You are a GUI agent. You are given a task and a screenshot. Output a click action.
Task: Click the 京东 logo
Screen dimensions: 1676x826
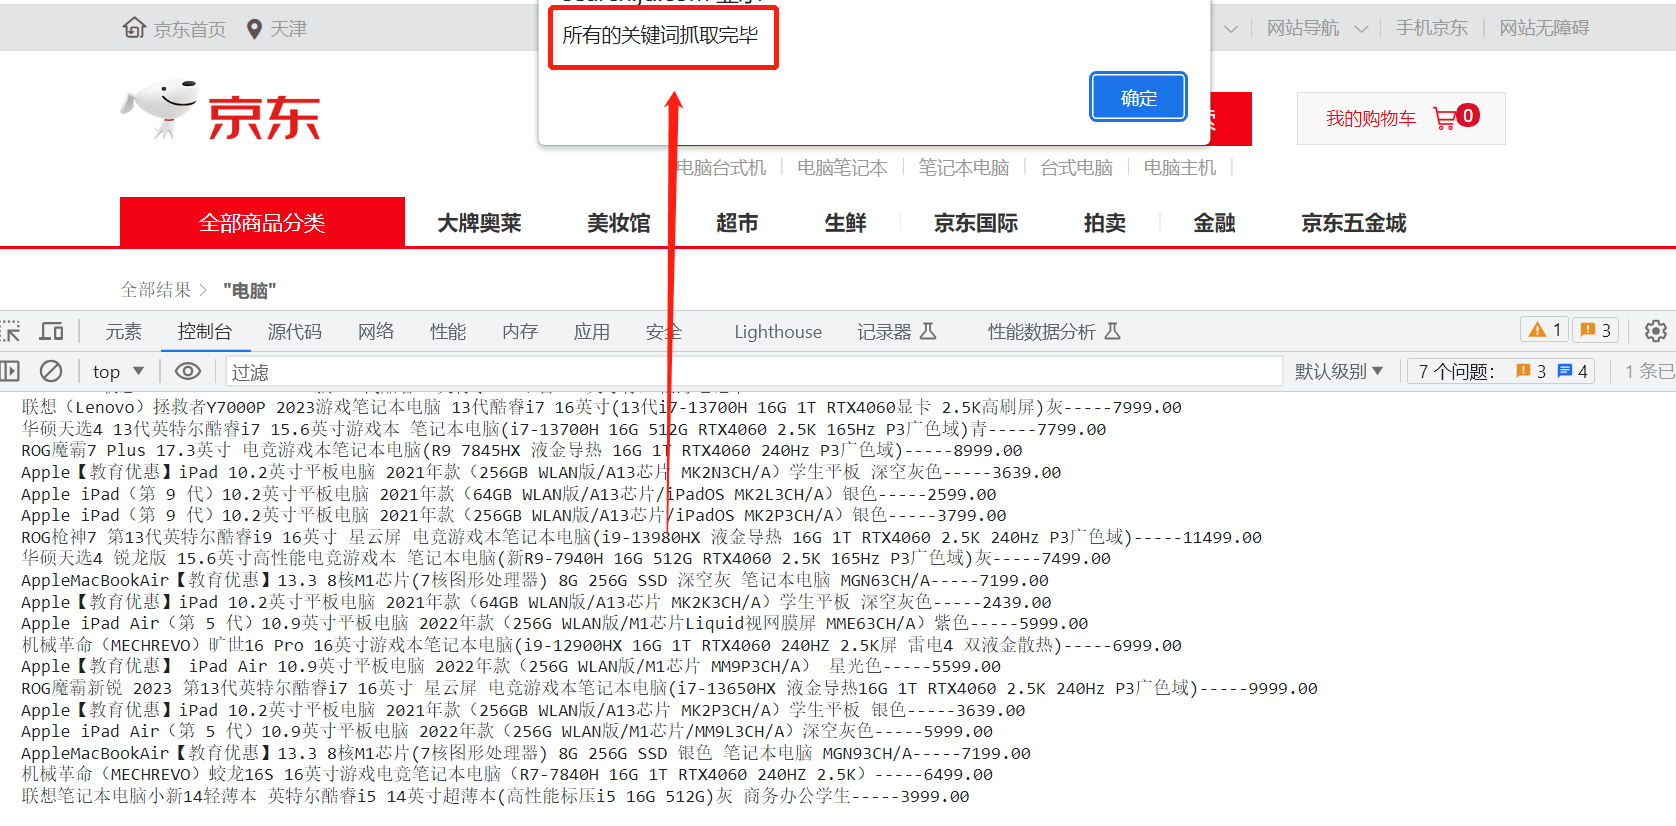click(221, 110)
